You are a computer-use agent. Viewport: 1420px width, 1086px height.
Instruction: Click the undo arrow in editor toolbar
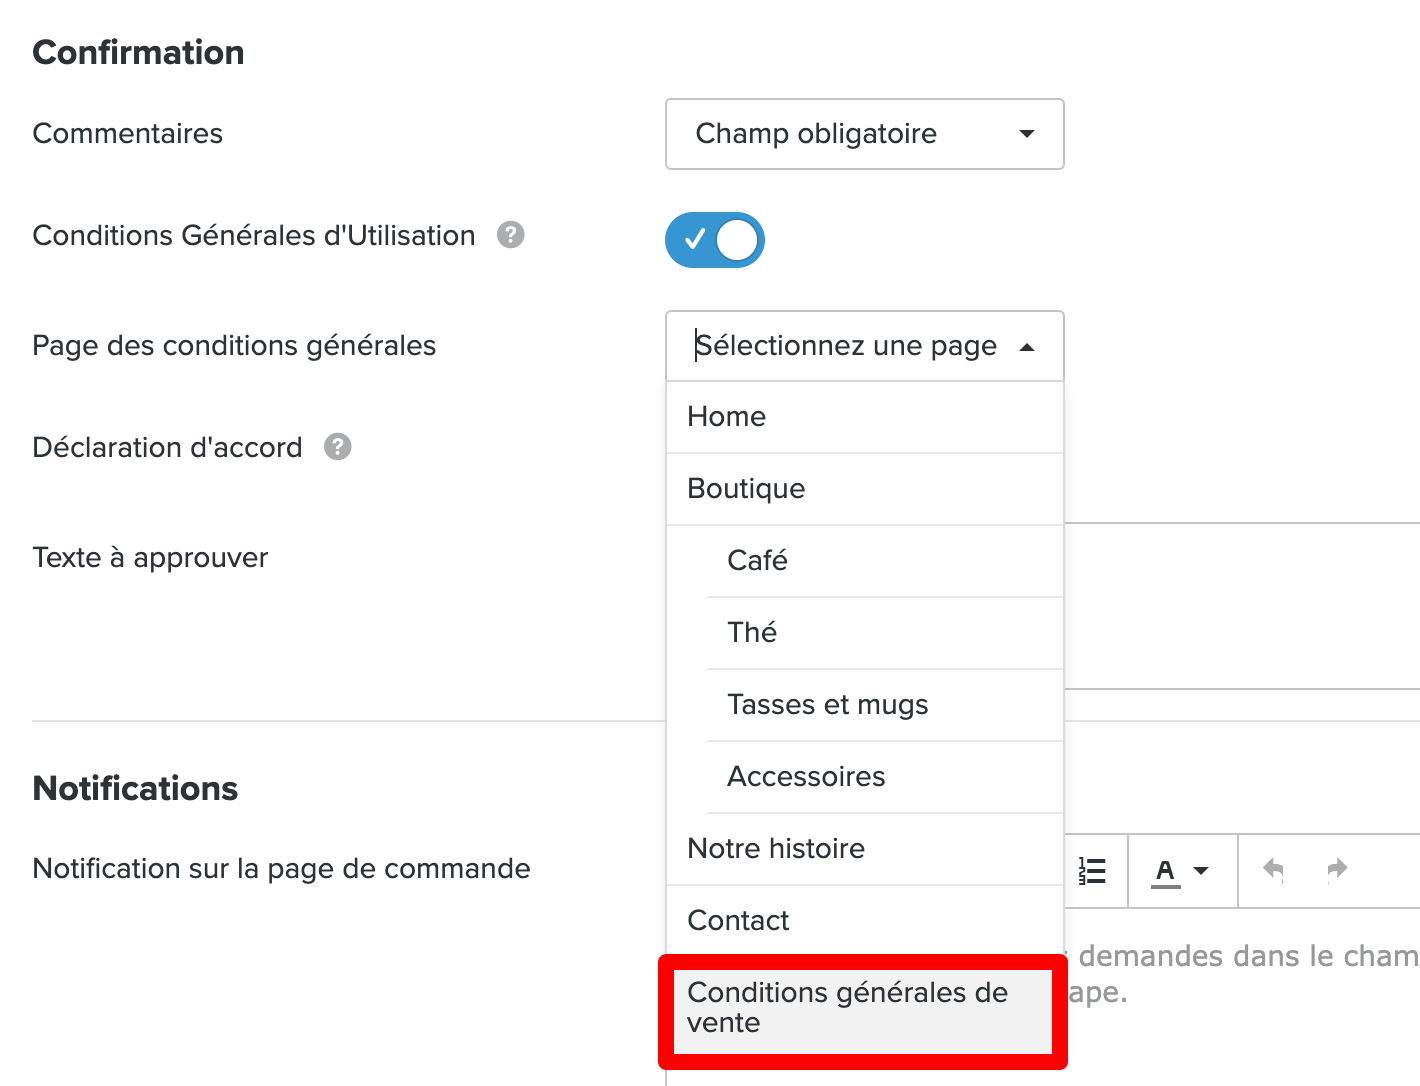(x=1273, y=869)
